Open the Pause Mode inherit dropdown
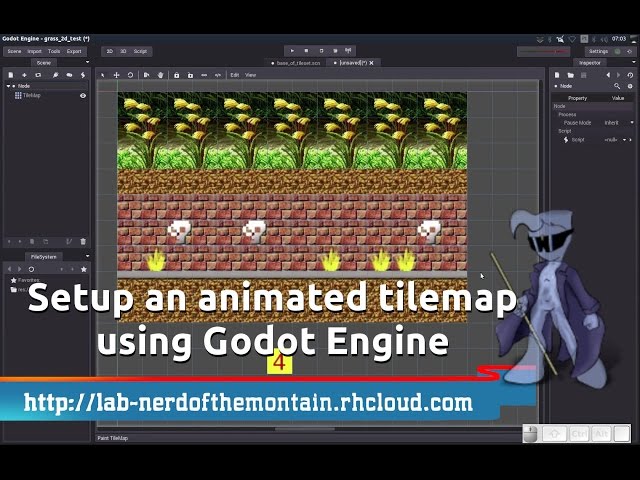Image resolution: width=640 pixels, height=480 pixels. pos(618,122)
